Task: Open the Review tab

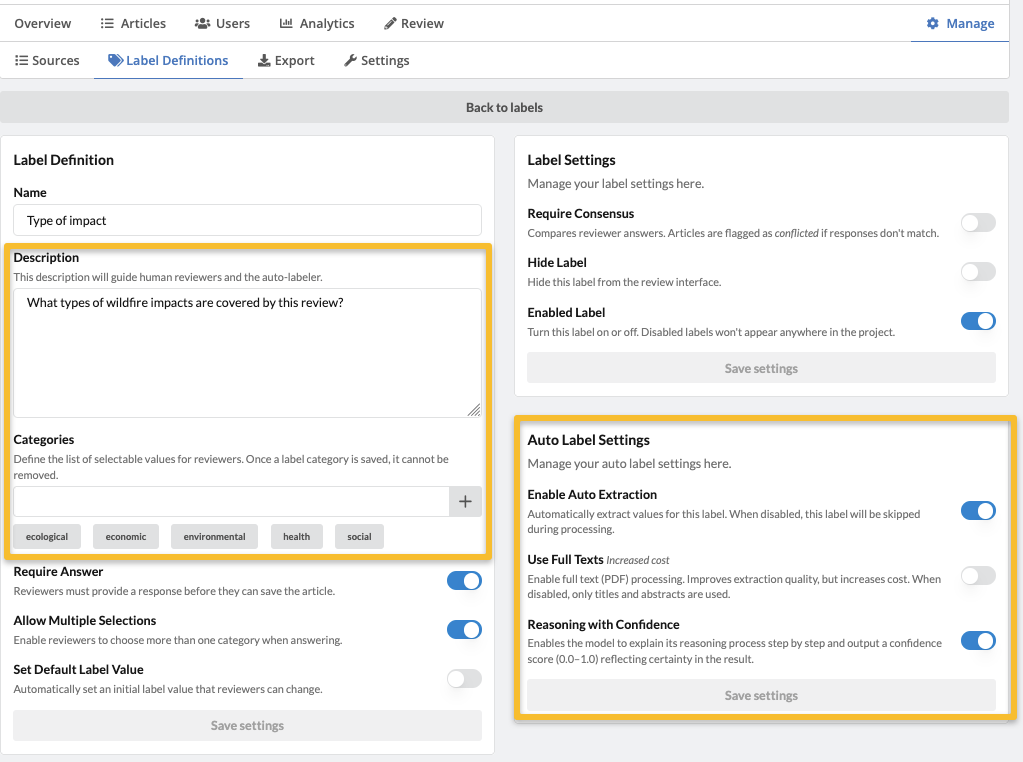Action: coord(414,23)
